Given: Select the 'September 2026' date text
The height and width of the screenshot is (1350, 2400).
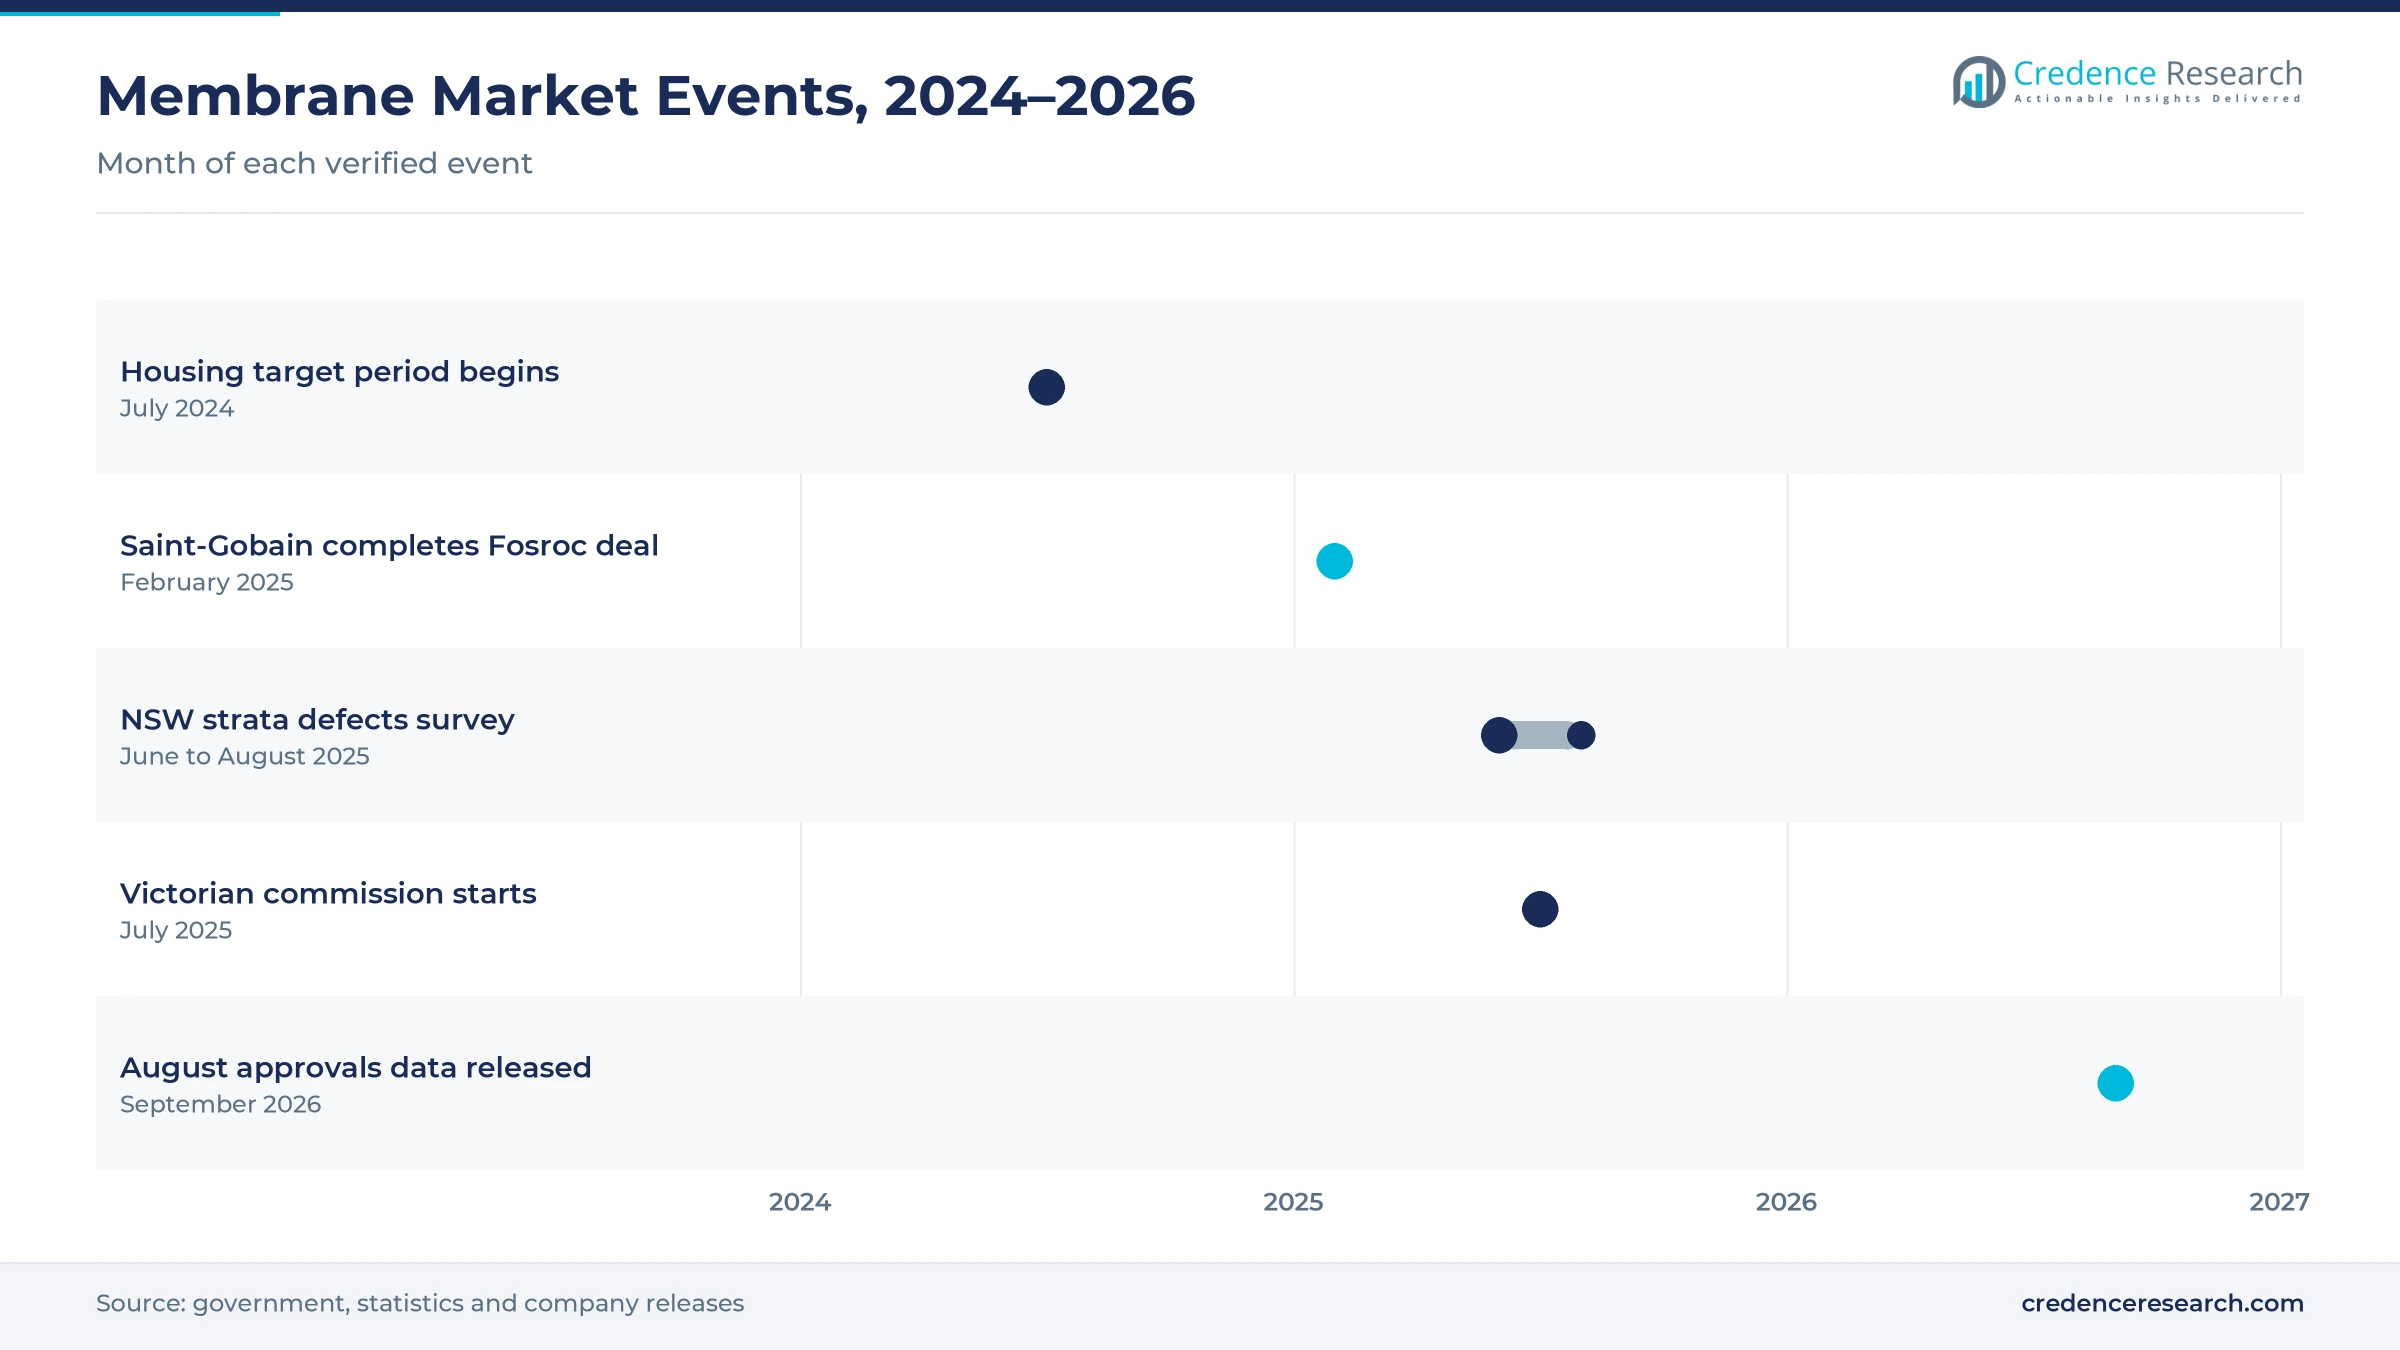Looking at the screenshot, I should click(220, 1104).
